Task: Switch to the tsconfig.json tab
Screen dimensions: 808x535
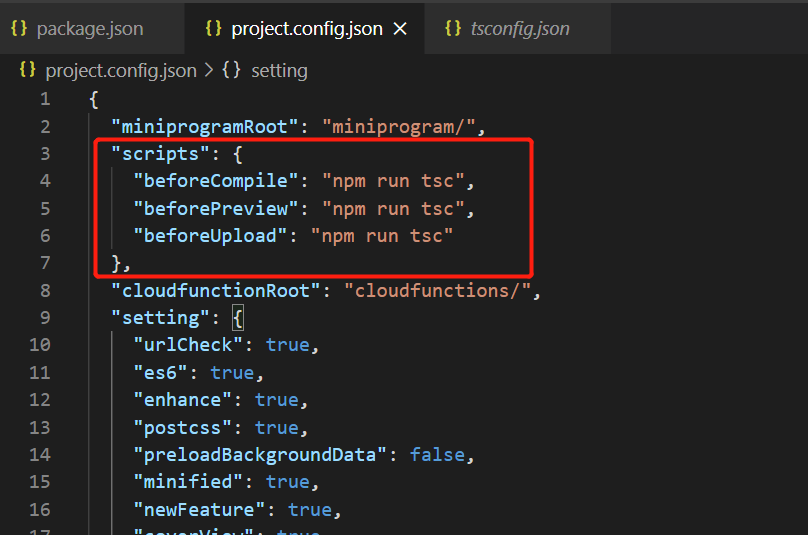Action: pos(519,29)
